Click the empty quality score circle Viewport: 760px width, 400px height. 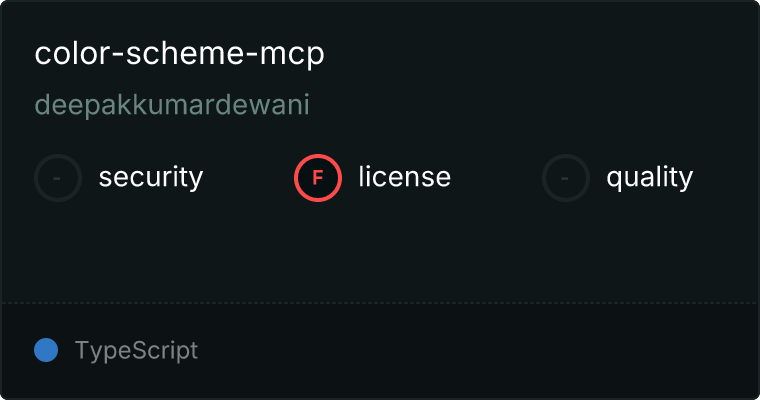click(x=566, y=178)
